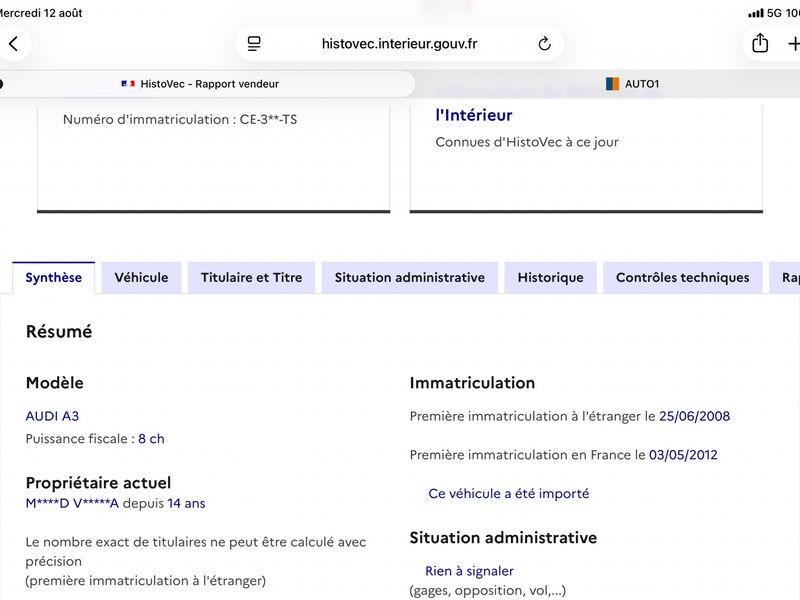Open the Véhicule tab
This screenshot has height=600, width=800.
[141, 278]
